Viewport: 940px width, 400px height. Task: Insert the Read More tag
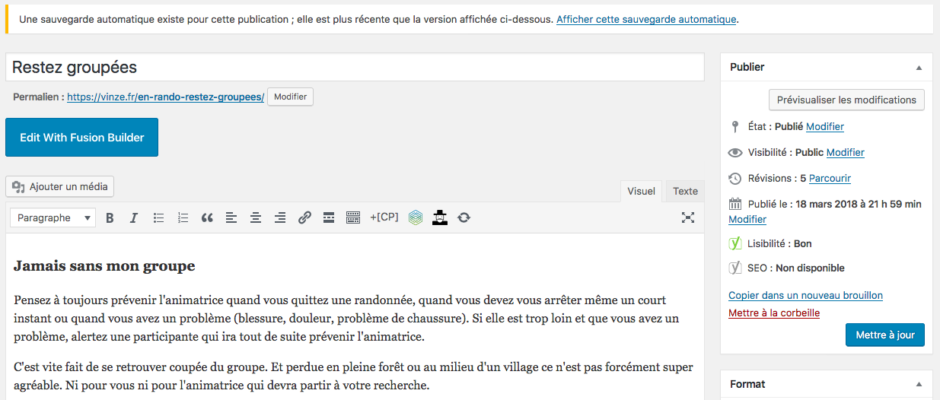(x=329, y=218)
